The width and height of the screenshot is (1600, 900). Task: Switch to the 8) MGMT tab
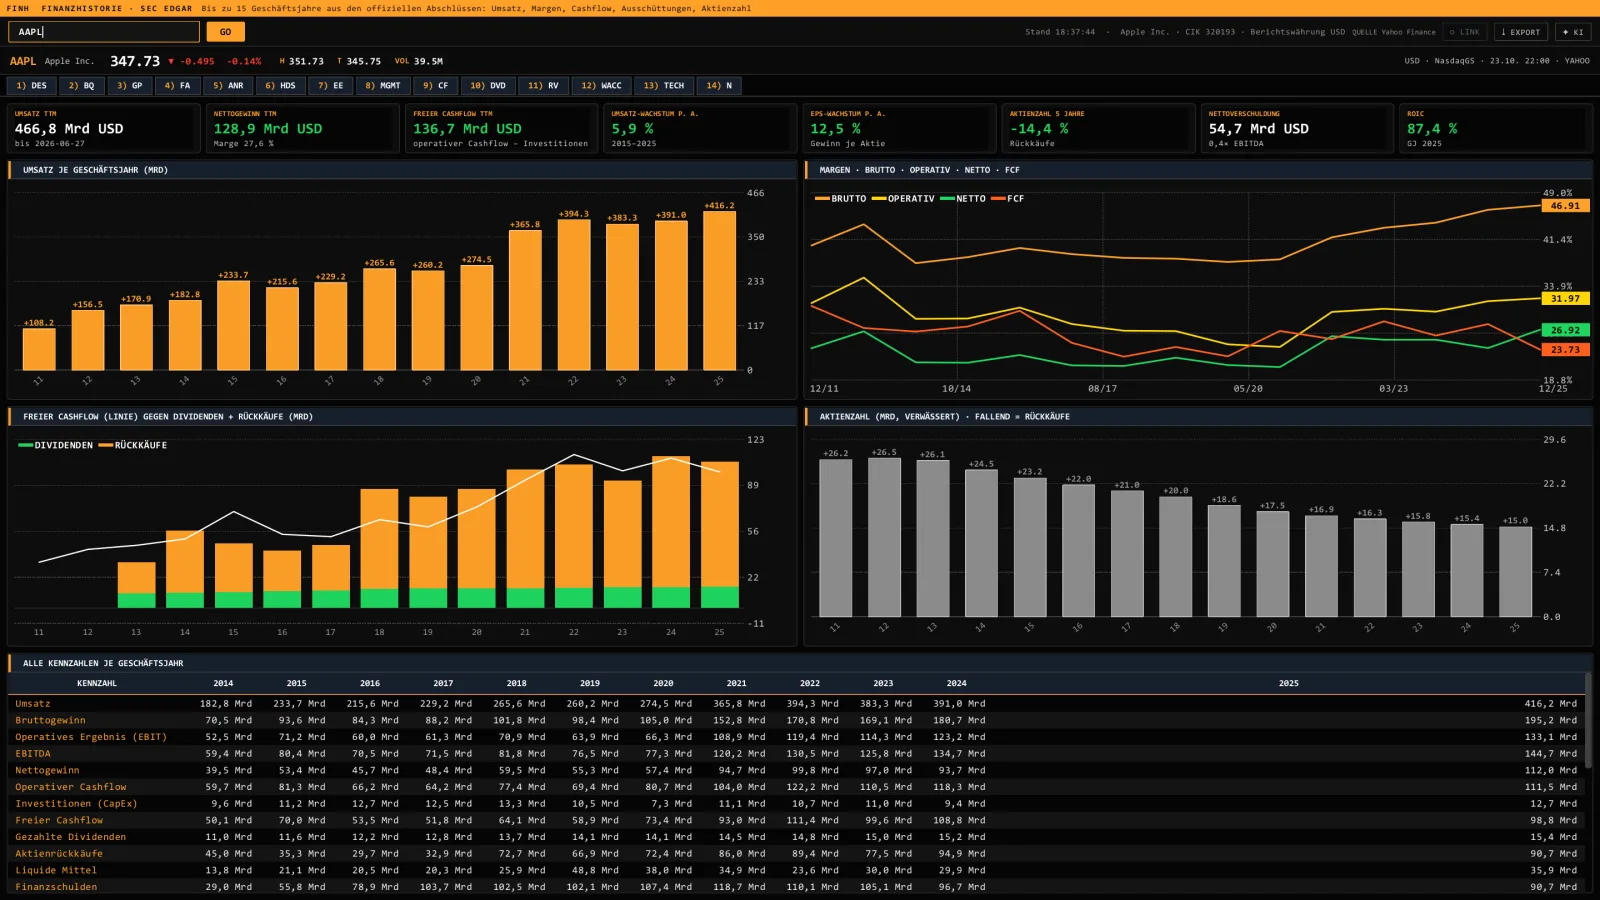[x=383, y=86]
